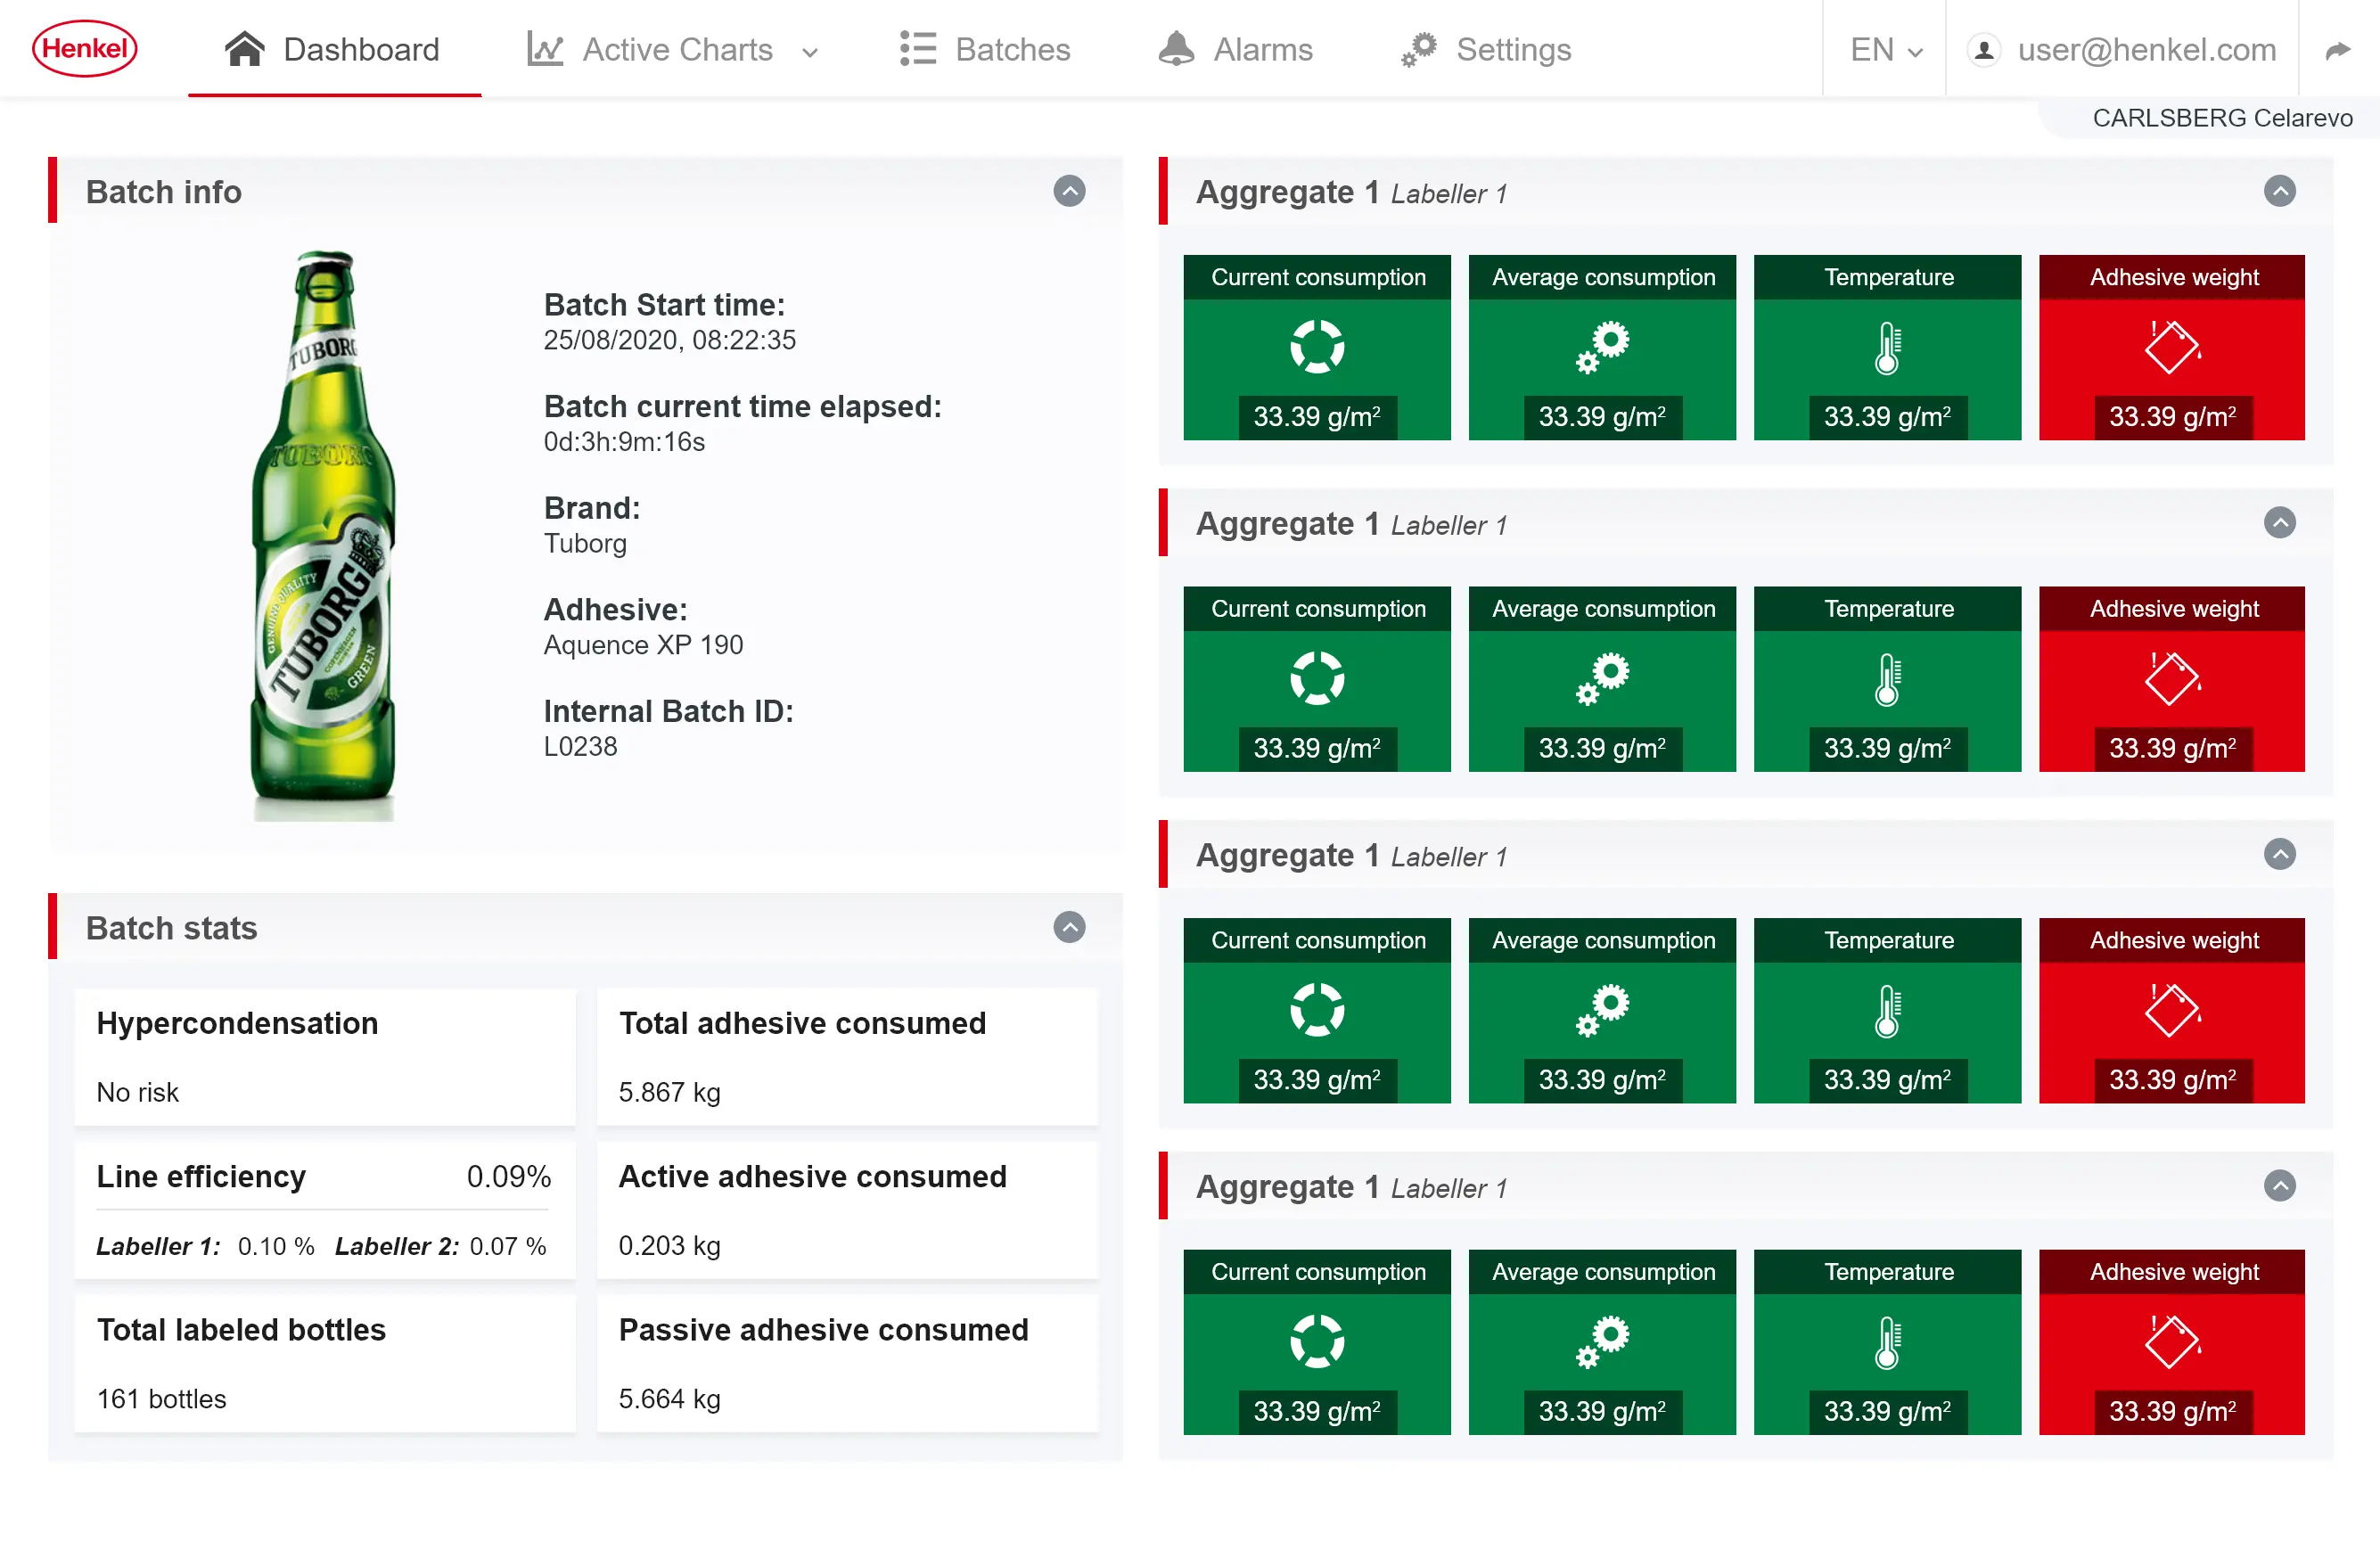The image size is (2380, 1542).
Task: Click the share arrow icon beside user email
Action: coord(2338,50)
